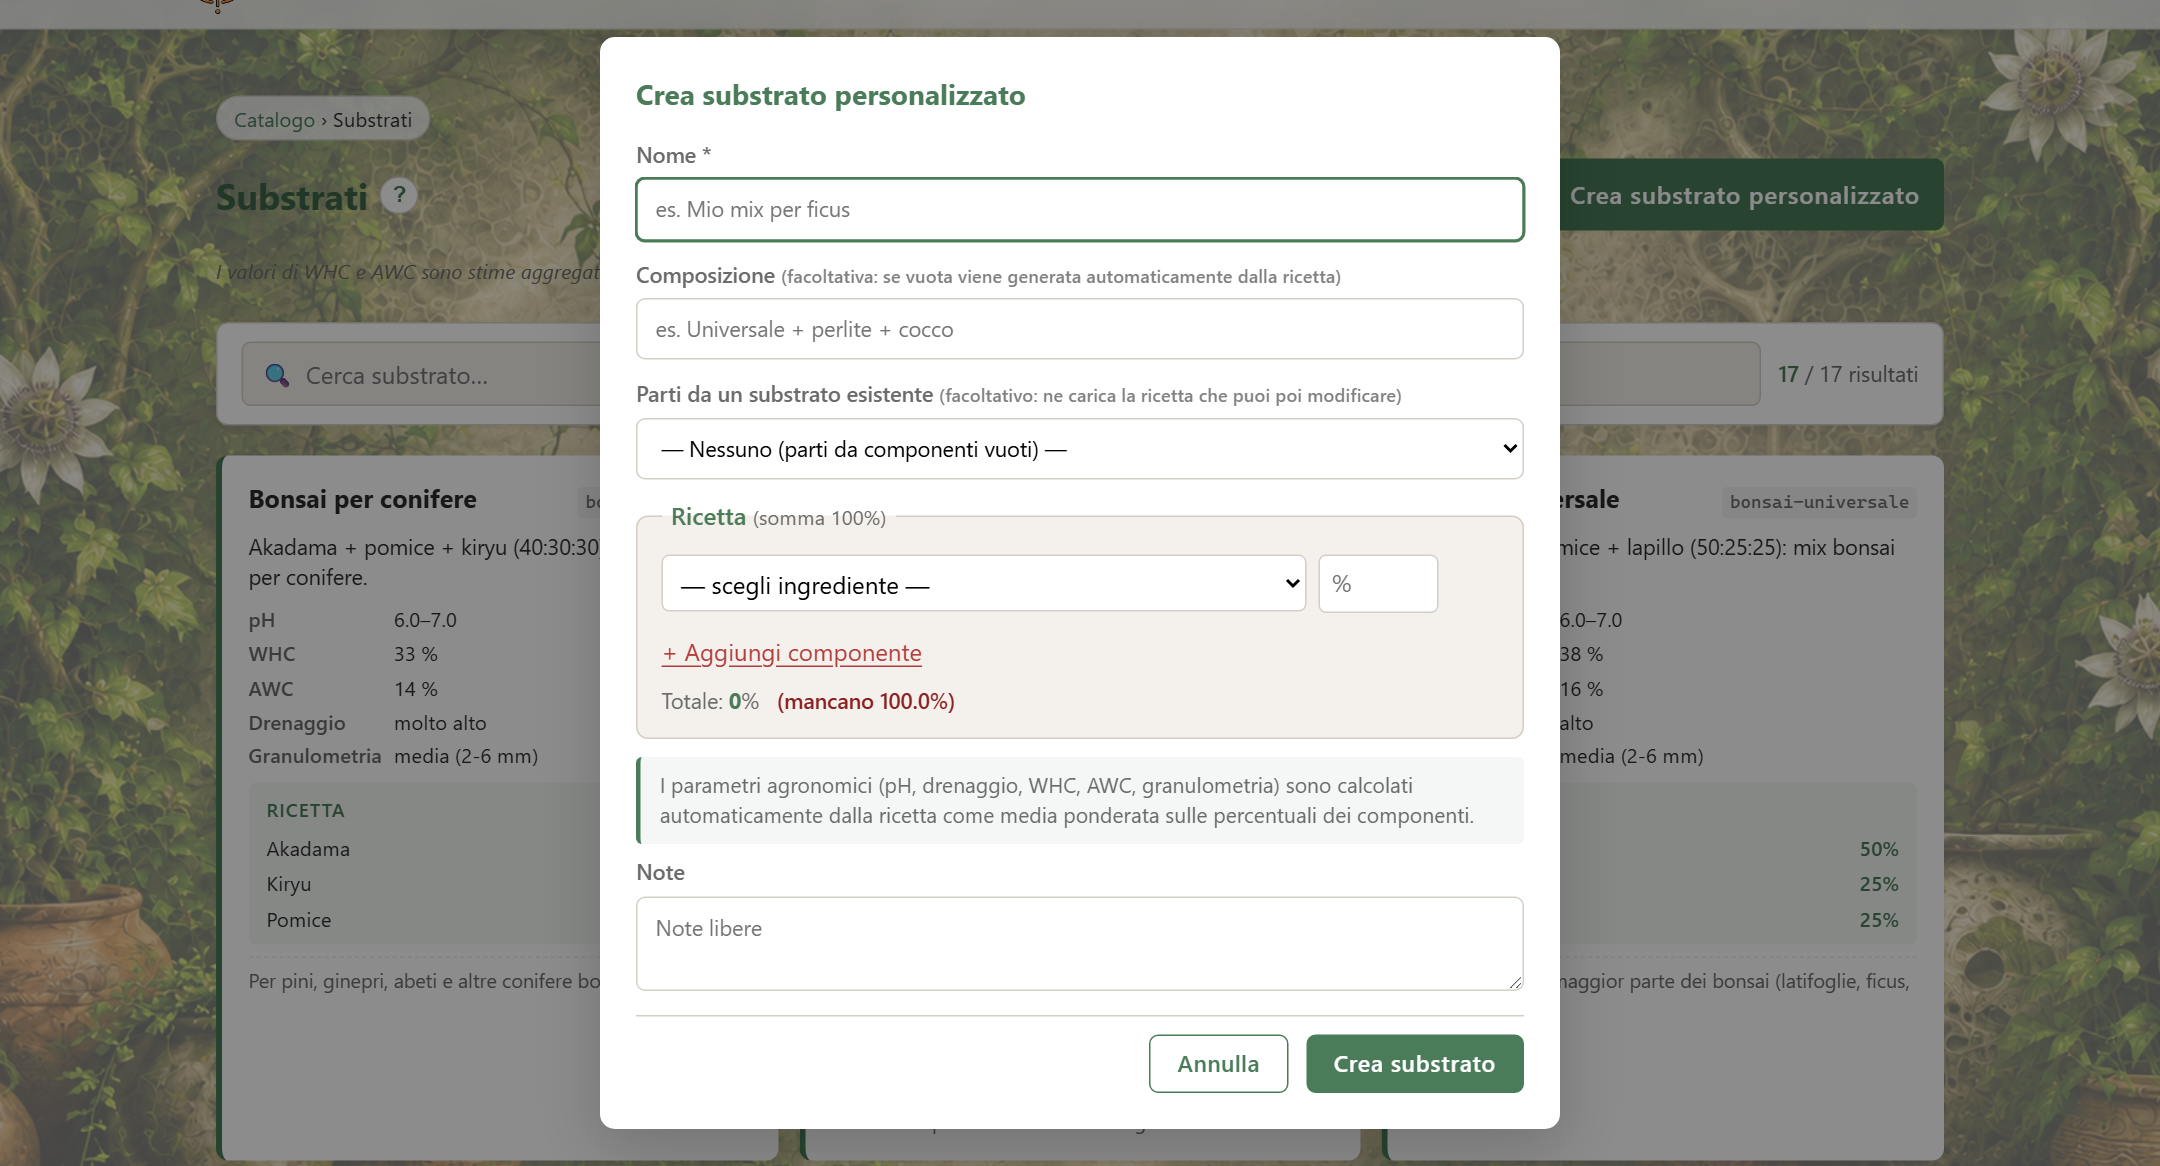The width and height of the screenshot is (2160, 1166).
Task: Click 'Pomice' in the RICETTA list
Action: pos(299,920)
